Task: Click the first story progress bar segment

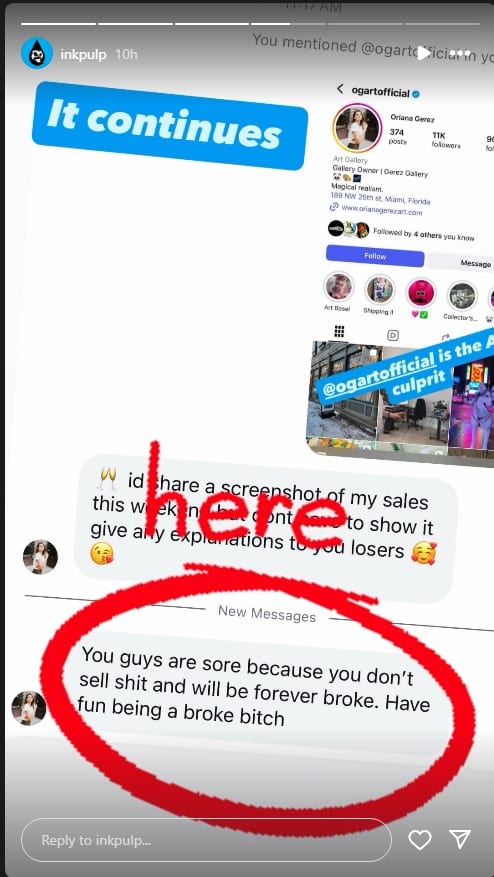Action: (59, 24)
